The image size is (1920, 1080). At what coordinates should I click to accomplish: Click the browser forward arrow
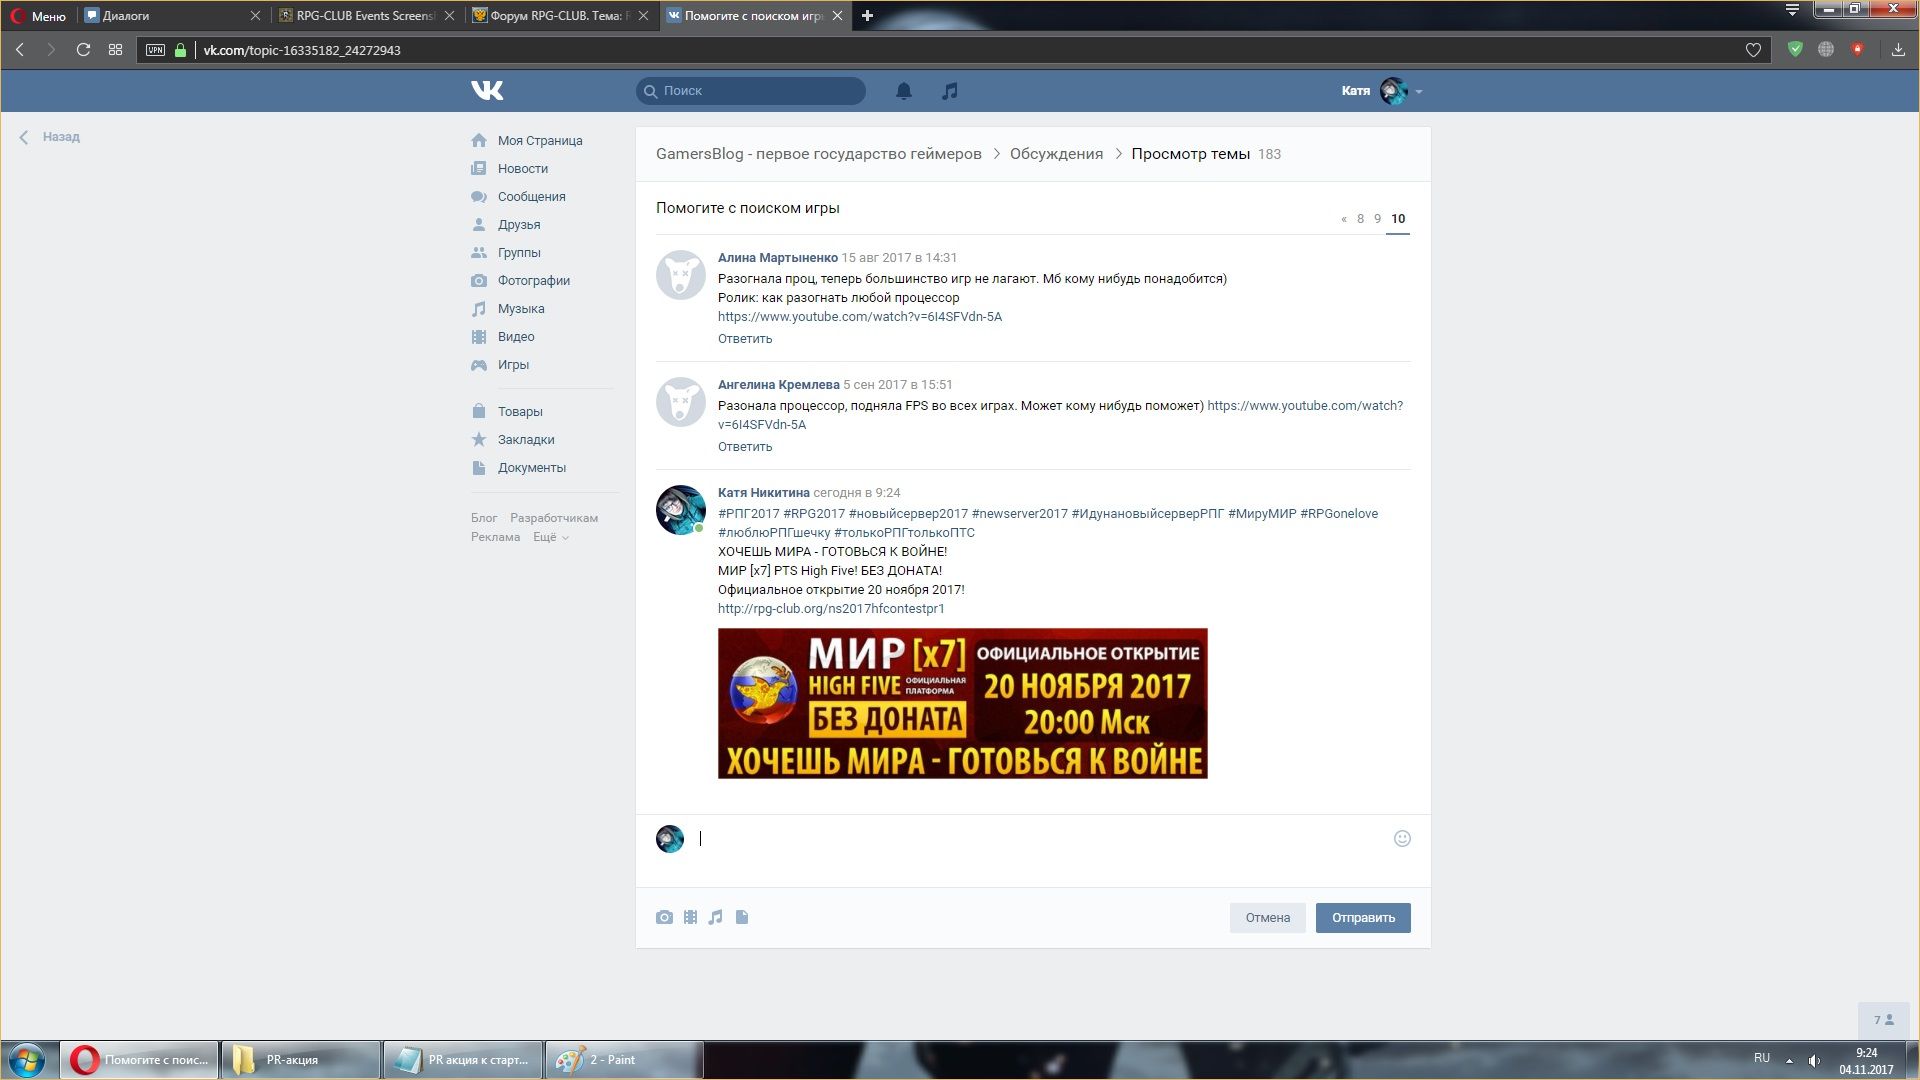[x=51, y=49]
